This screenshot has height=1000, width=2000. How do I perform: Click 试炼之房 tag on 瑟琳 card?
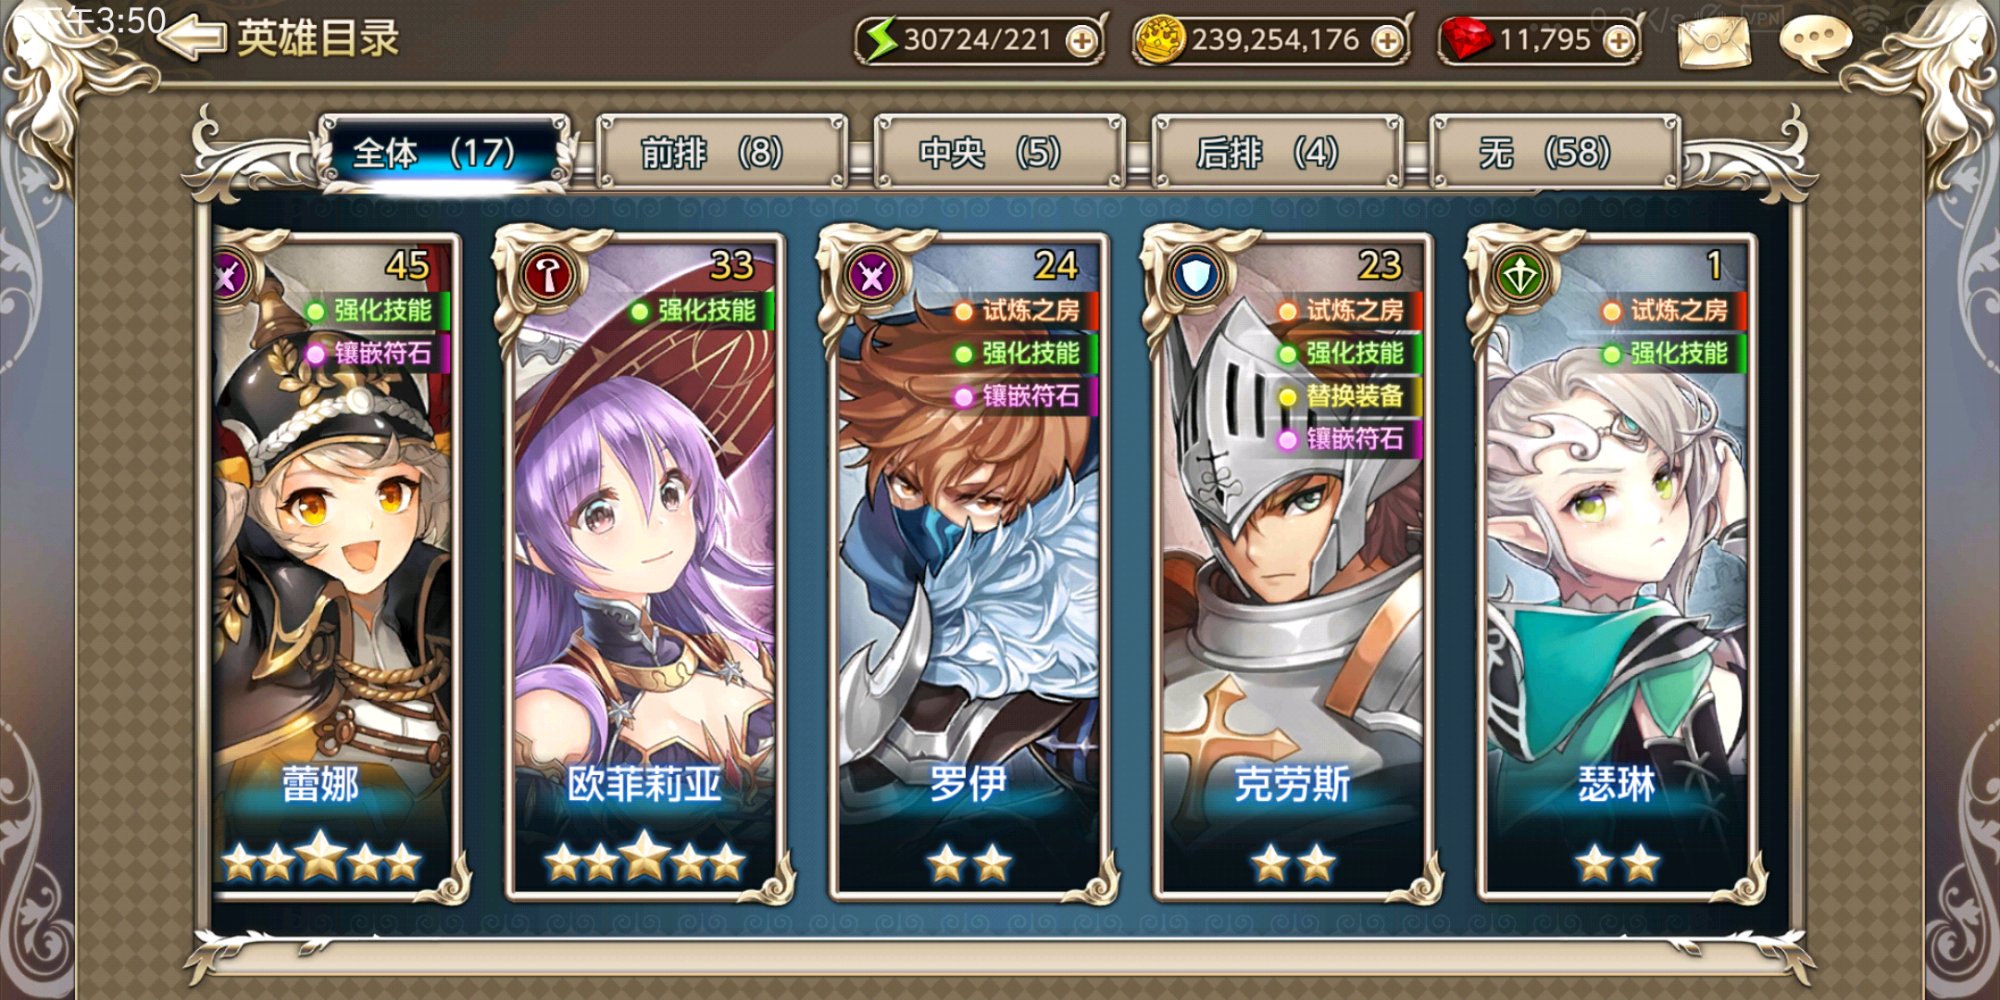[x=1672, y=310]
